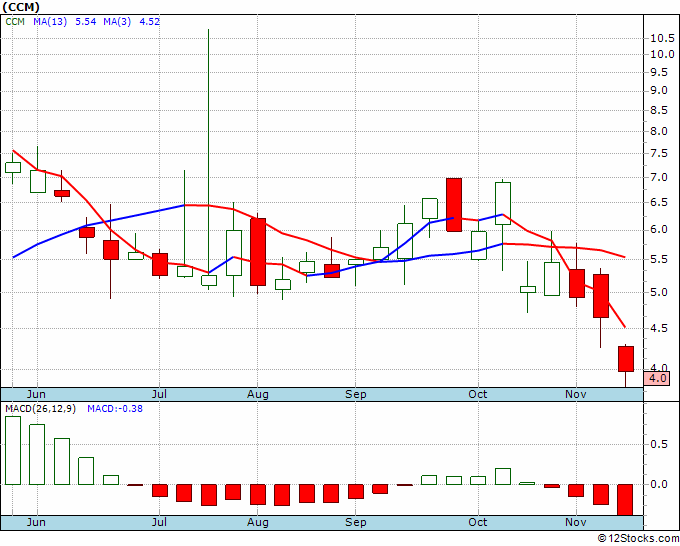Viewport: 680px width, 546px height.
Task: Select Aug on the price chart date axis
Action: point(258,394)
